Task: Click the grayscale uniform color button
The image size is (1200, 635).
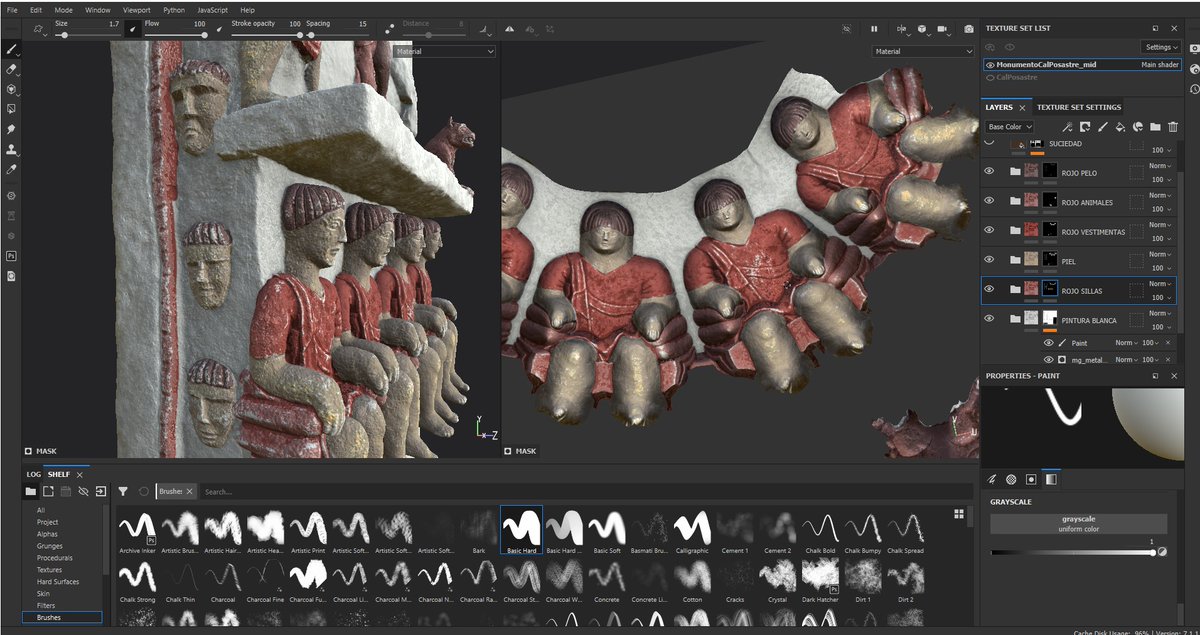Action: 1079,524
